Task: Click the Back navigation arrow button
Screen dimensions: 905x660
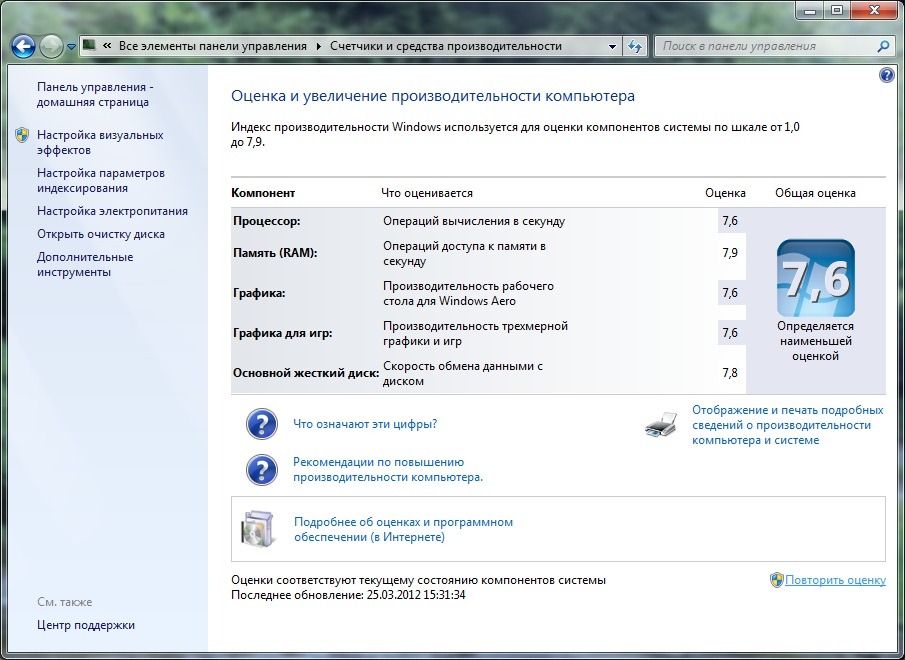Action: pyautogui.click(x=23, y=46)
